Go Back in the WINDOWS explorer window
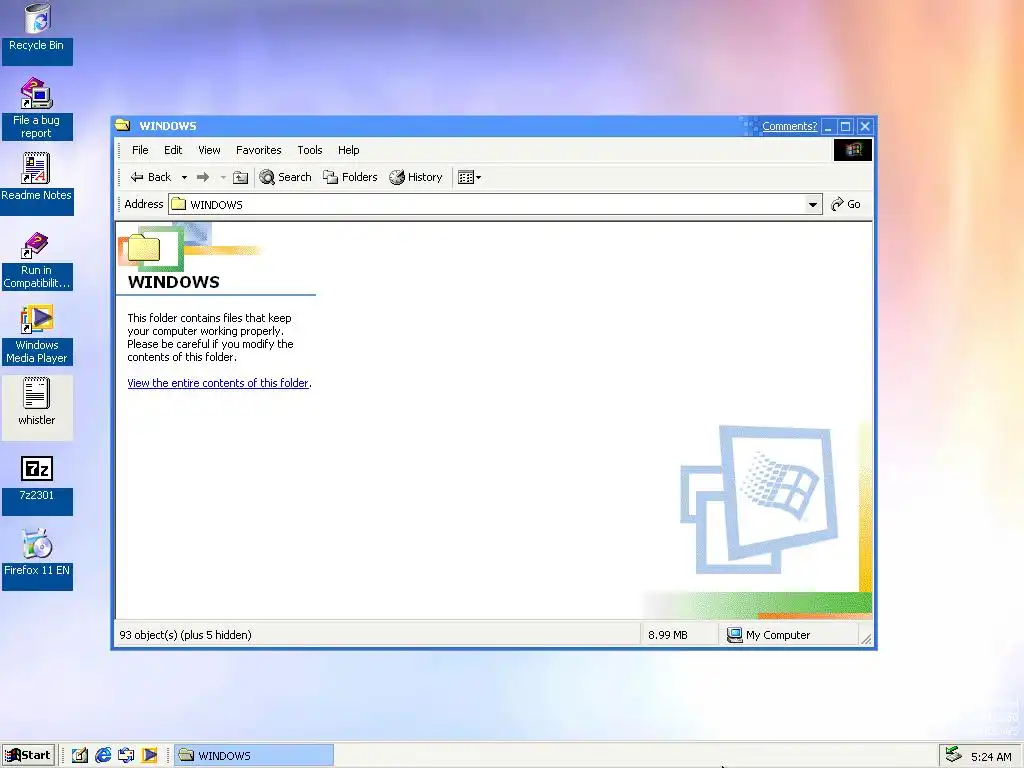Viewport: 1024px width, 768px height. [x=151, y=177]
